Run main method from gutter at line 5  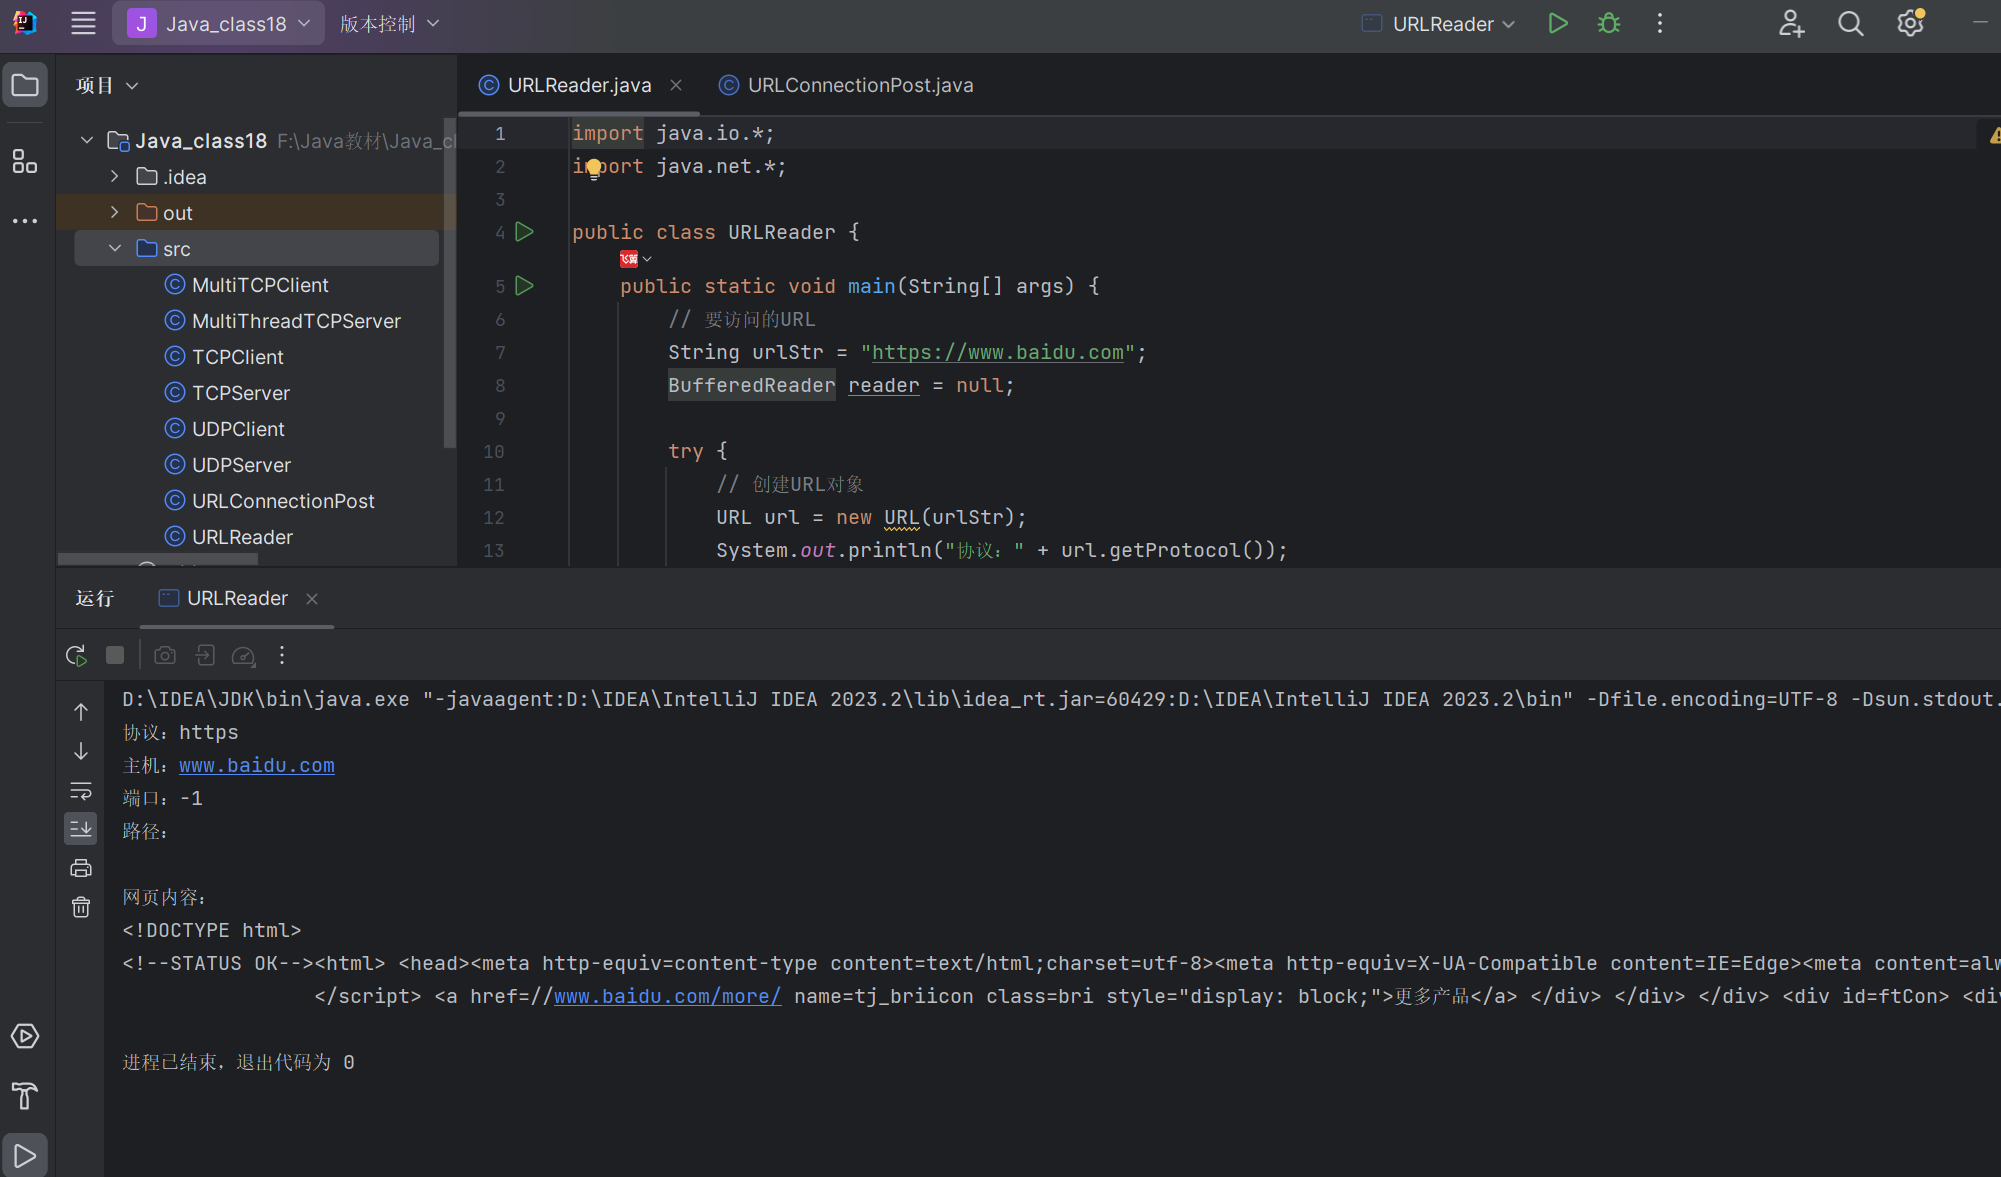[524, 286]
